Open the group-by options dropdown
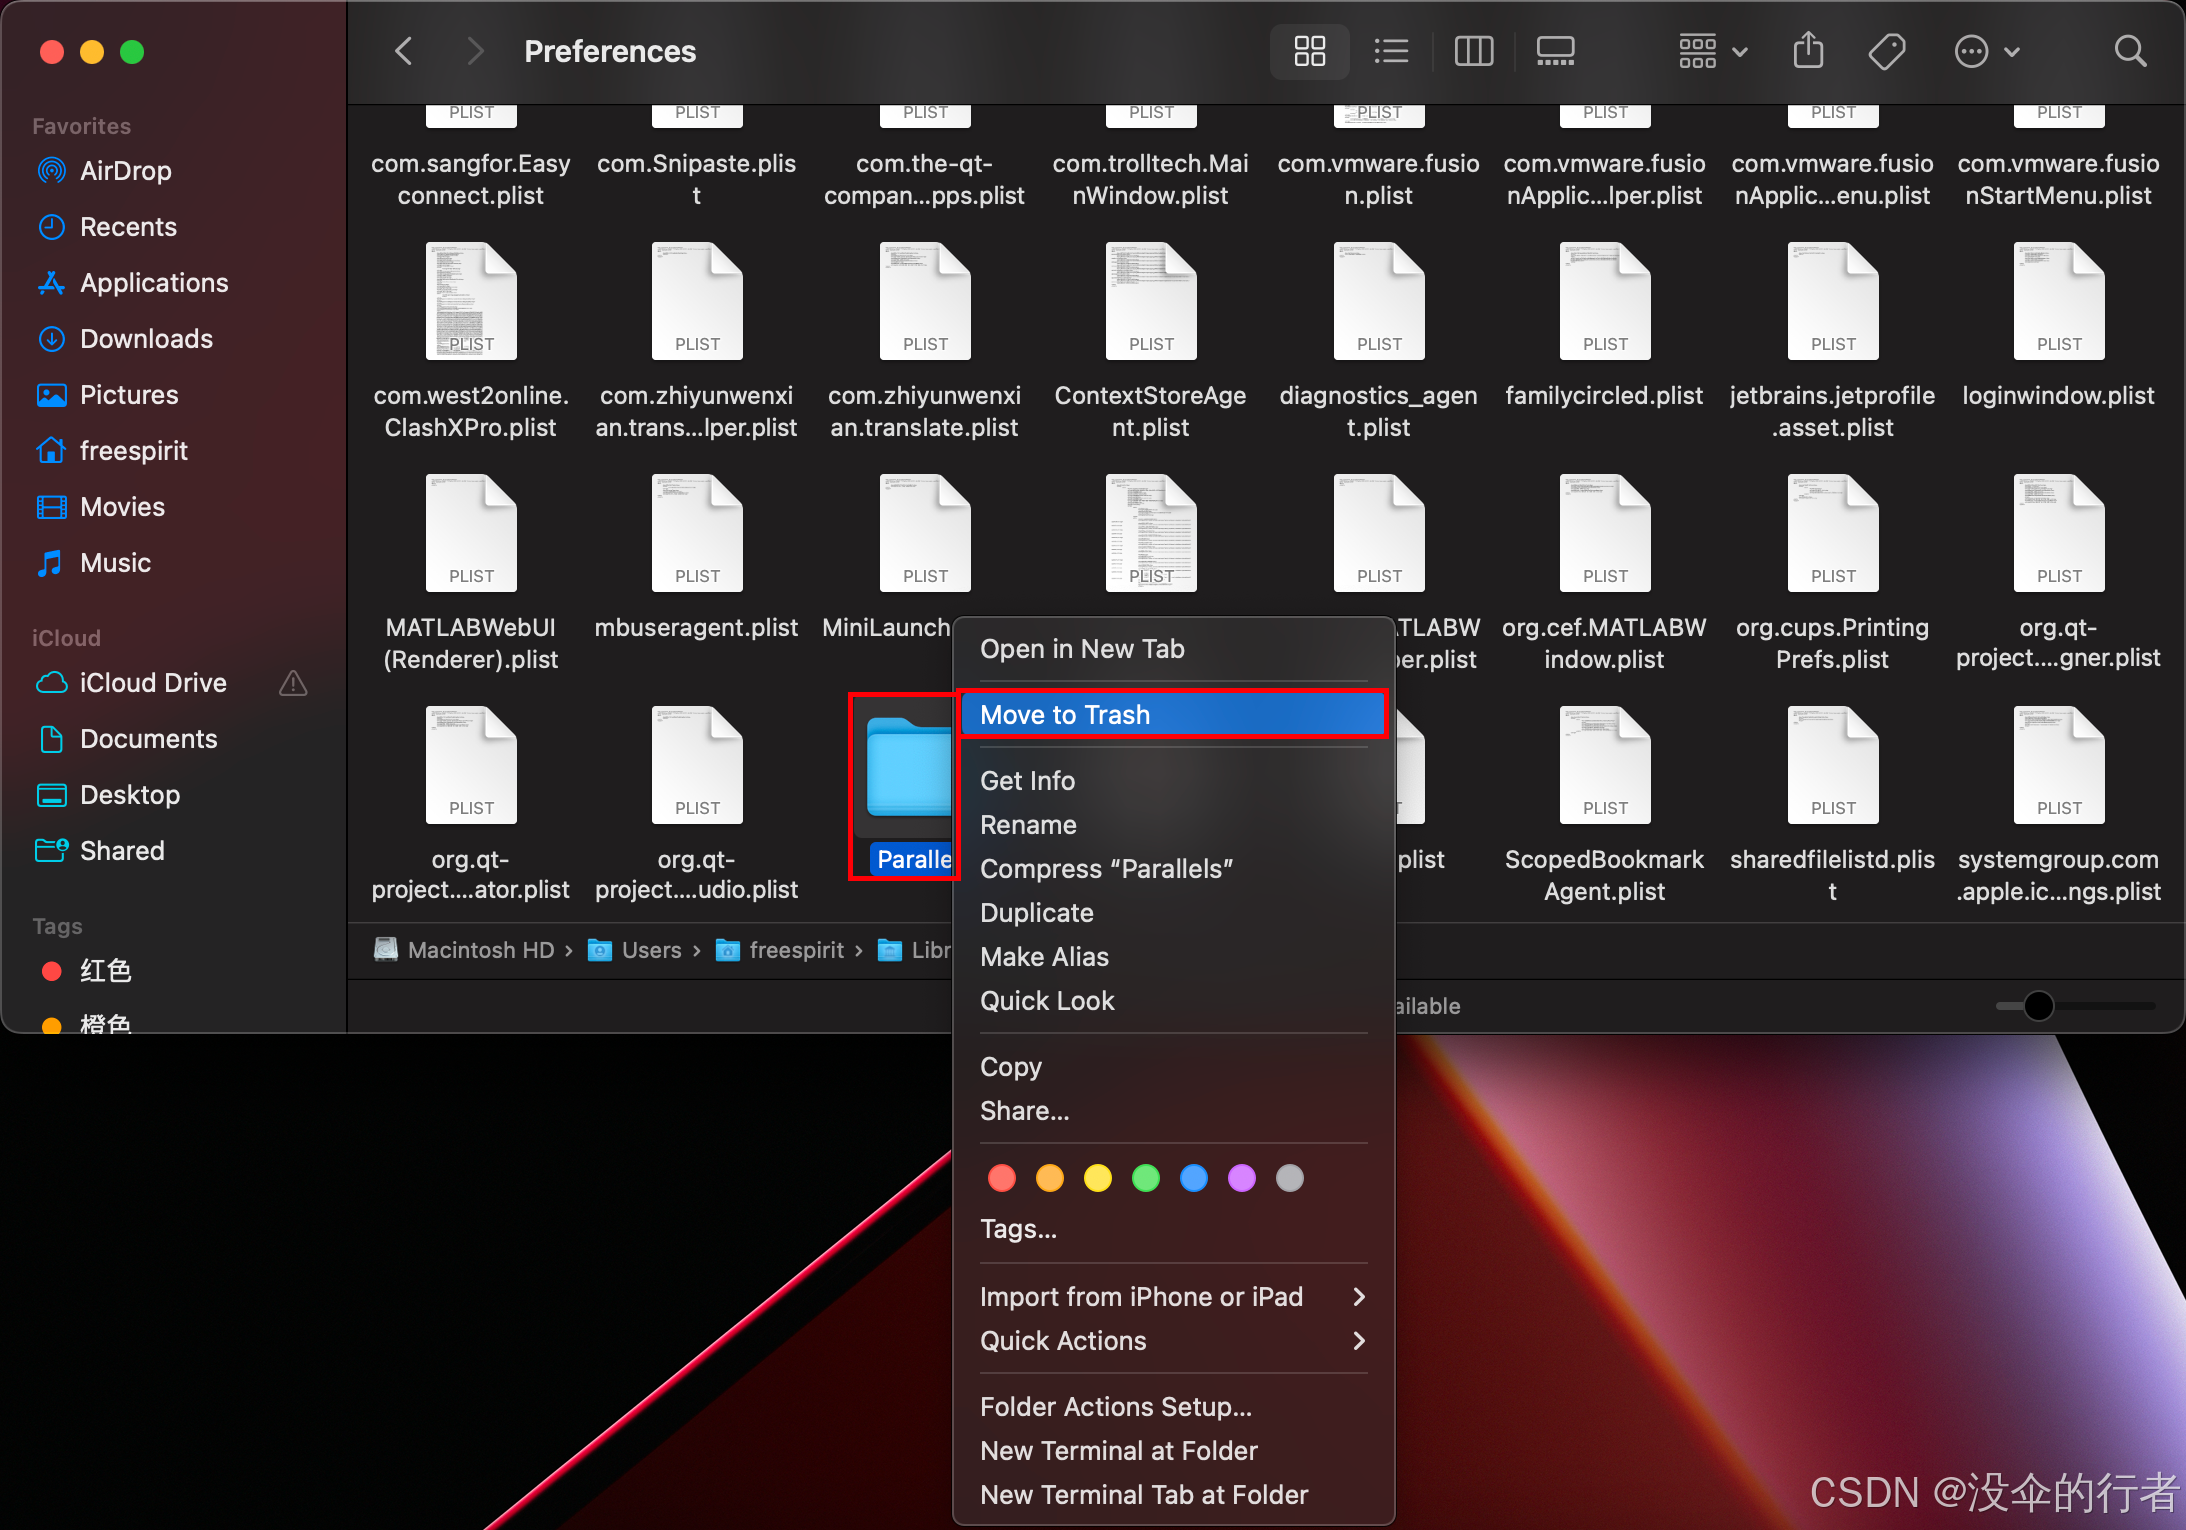The height and width of the screenshot is (1530, 2186). 1712,51
